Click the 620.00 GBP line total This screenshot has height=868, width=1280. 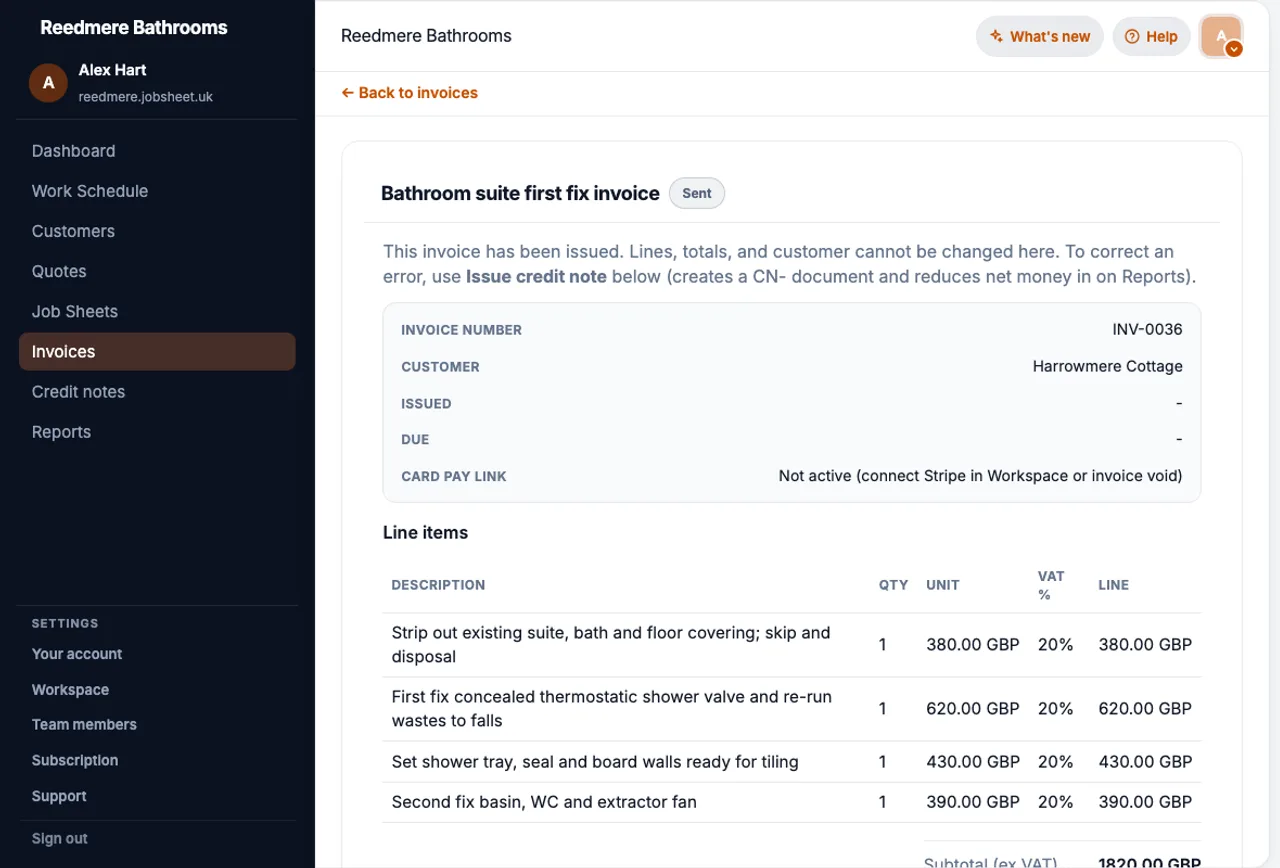coord(1145,709)
